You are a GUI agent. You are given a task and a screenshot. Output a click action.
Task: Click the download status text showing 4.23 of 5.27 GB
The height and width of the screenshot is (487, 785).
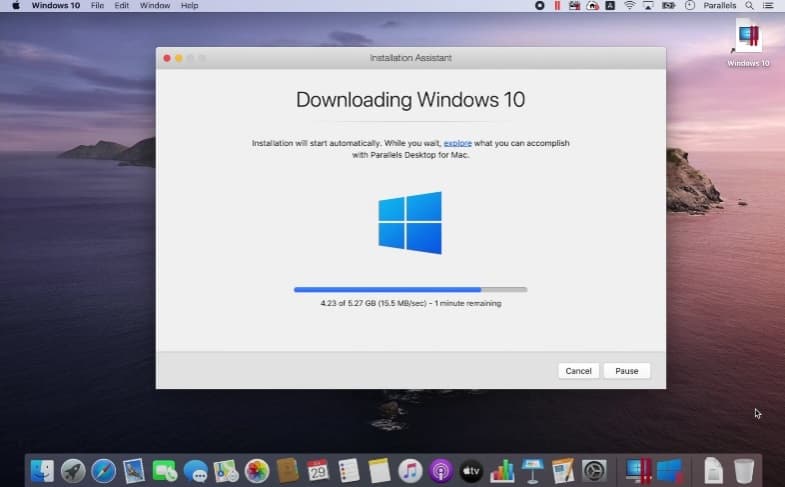click(411, 303)
